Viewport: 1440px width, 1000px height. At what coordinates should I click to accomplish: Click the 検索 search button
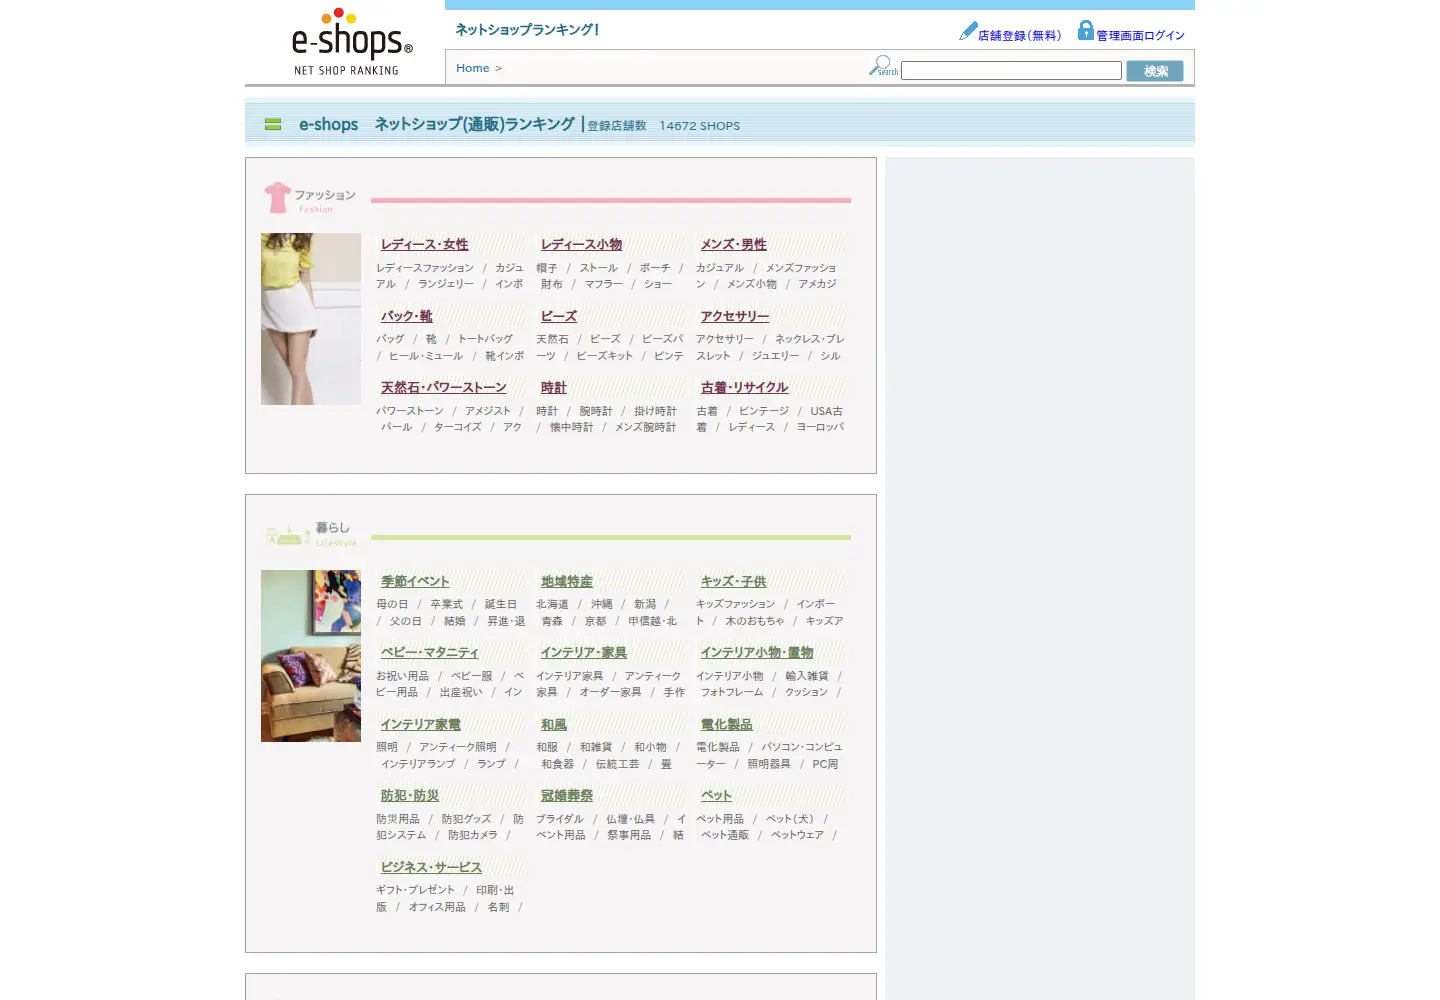click(1155, 71)
